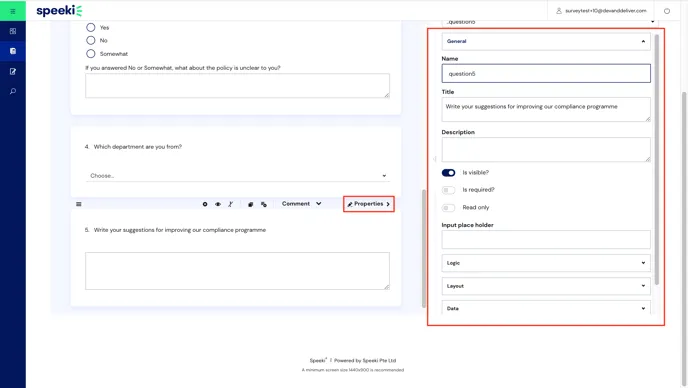Open the search magnifier icon in sidebar
This screenshot has width=688, height=388.
[x=13, y=91]
